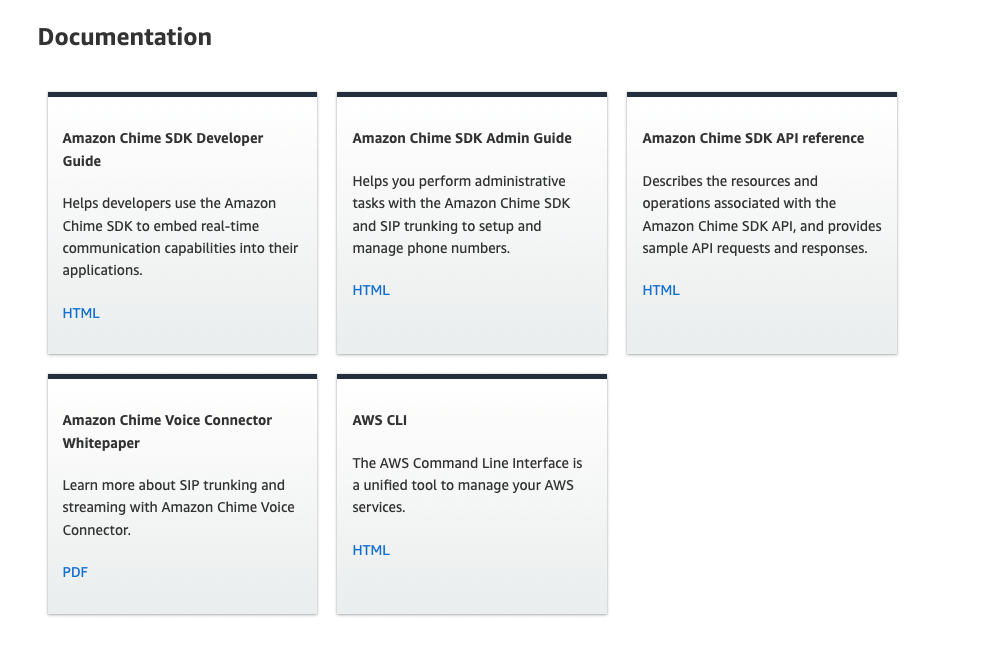This screenshot has height=669, width=987.
Task: Click the Documentation section heading
Action: (125, 37)
